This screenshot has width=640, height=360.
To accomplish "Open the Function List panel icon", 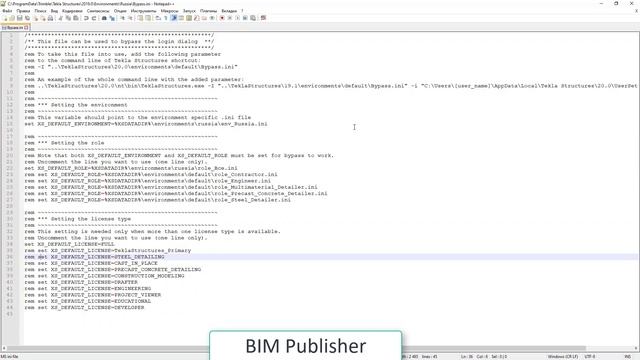I will 196,18.
